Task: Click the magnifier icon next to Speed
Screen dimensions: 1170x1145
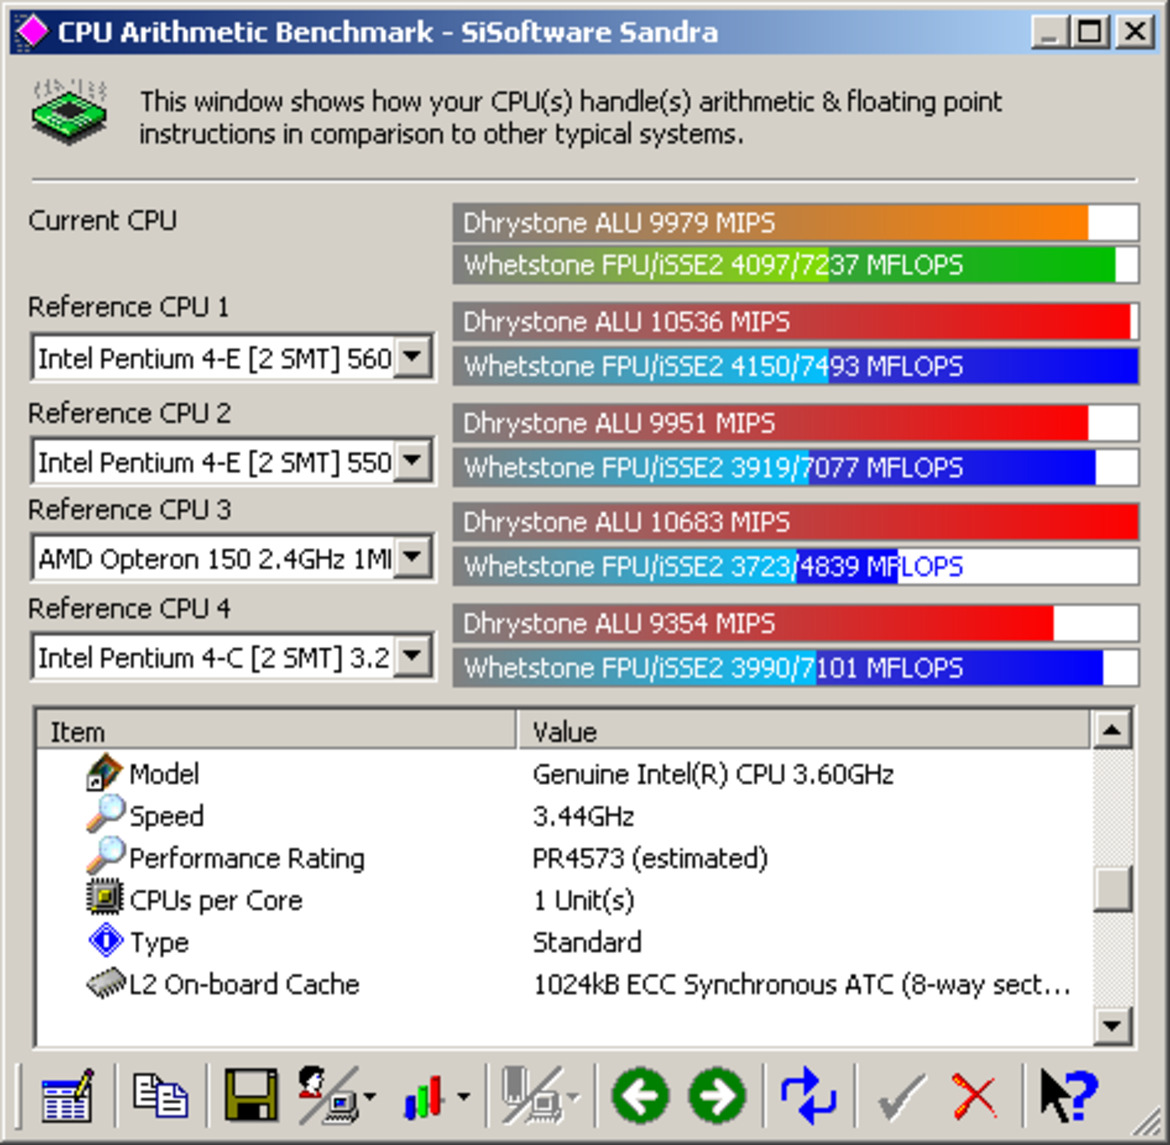Action: pos(106,814)
